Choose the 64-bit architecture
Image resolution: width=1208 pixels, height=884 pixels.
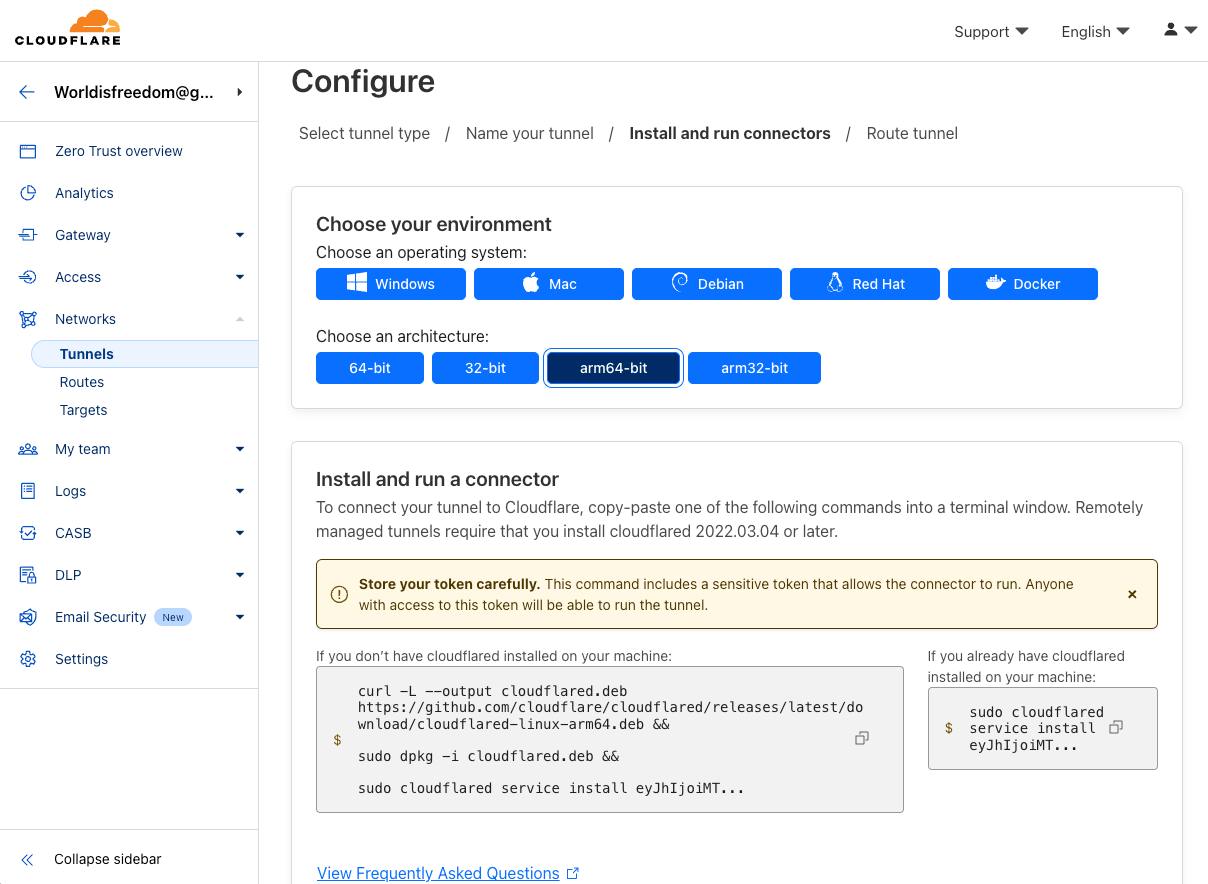point(370,368)
